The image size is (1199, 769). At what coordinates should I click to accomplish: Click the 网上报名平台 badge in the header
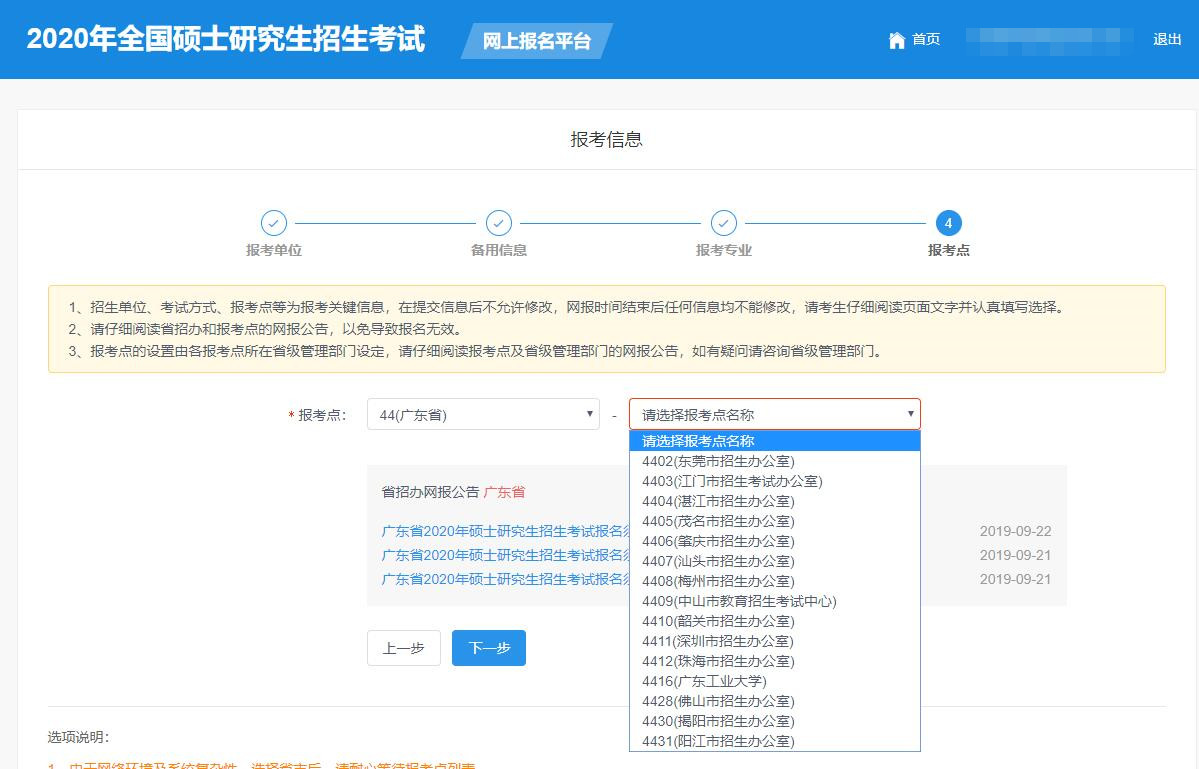click(x=536, y=41)
